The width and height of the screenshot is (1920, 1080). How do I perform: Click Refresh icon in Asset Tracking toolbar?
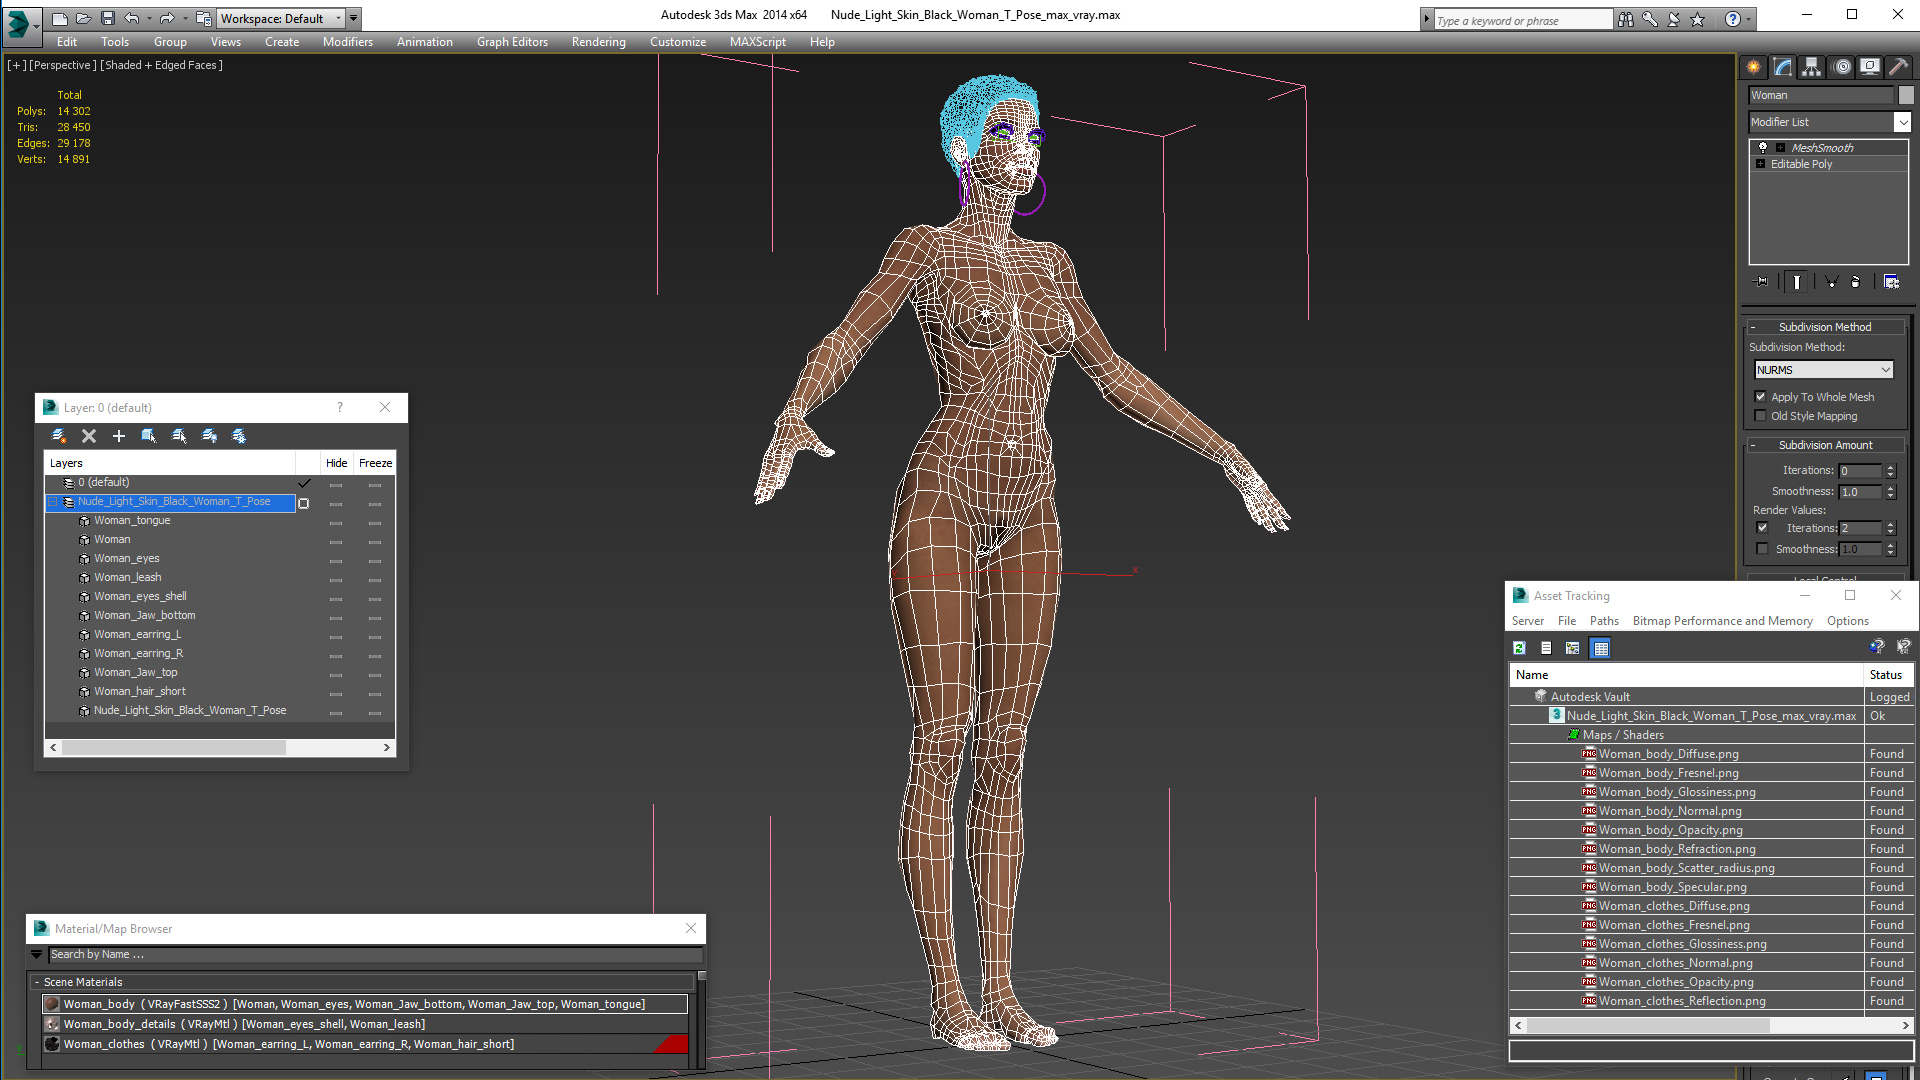point(1519,648)
